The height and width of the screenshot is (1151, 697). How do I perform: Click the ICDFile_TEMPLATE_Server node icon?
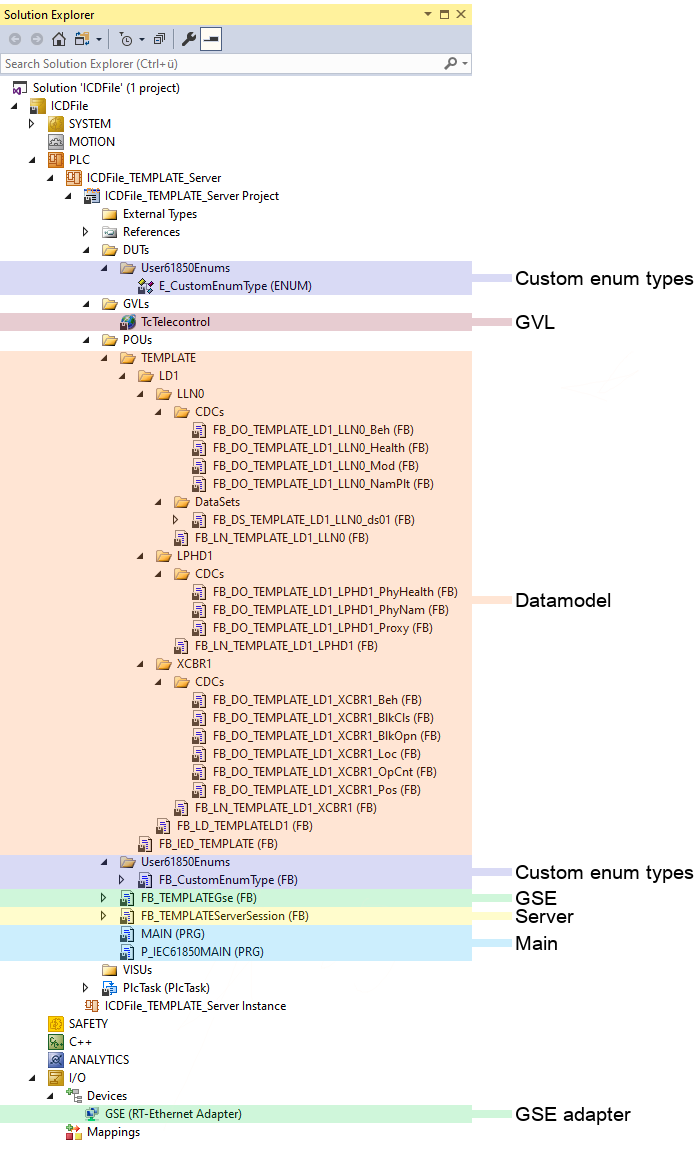click(x=73, y=178)
